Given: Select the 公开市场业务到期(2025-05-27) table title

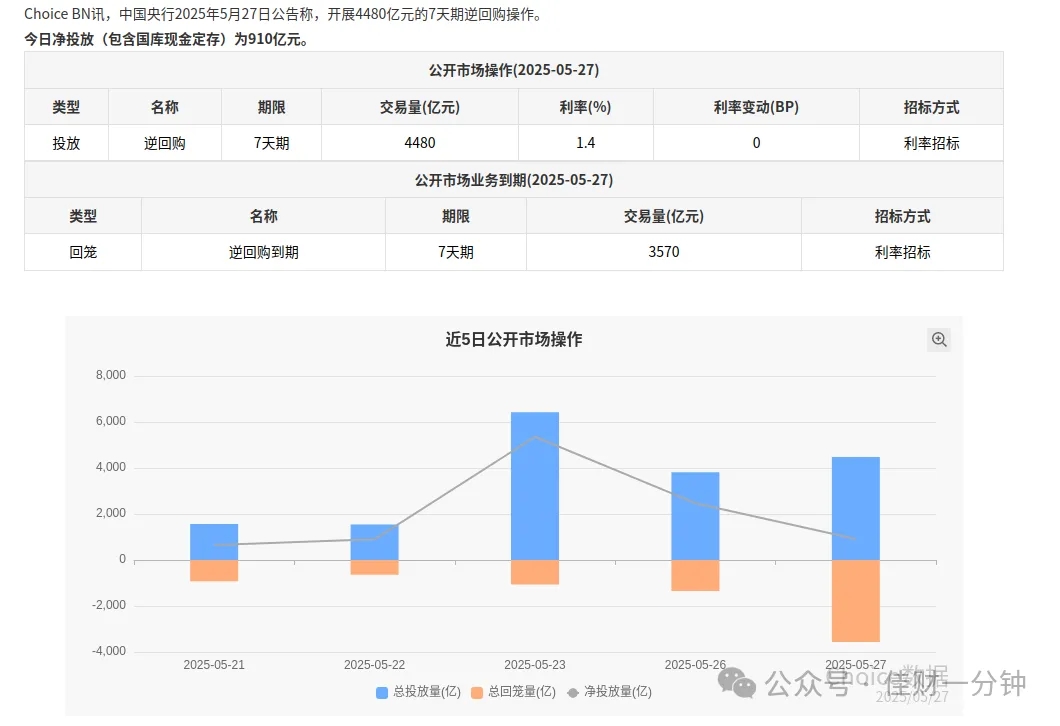Looking at the screenshot, I should pyautogui.click(x=514, y=180).
